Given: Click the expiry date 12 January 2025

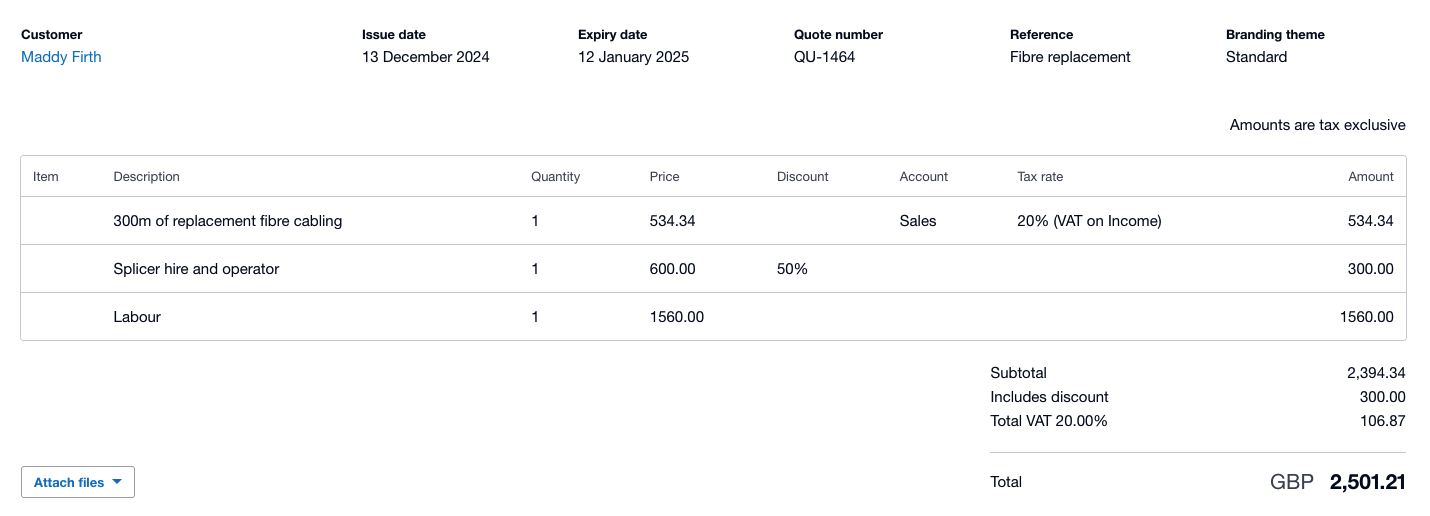Looking at the screenshot, I should [633, 57].
